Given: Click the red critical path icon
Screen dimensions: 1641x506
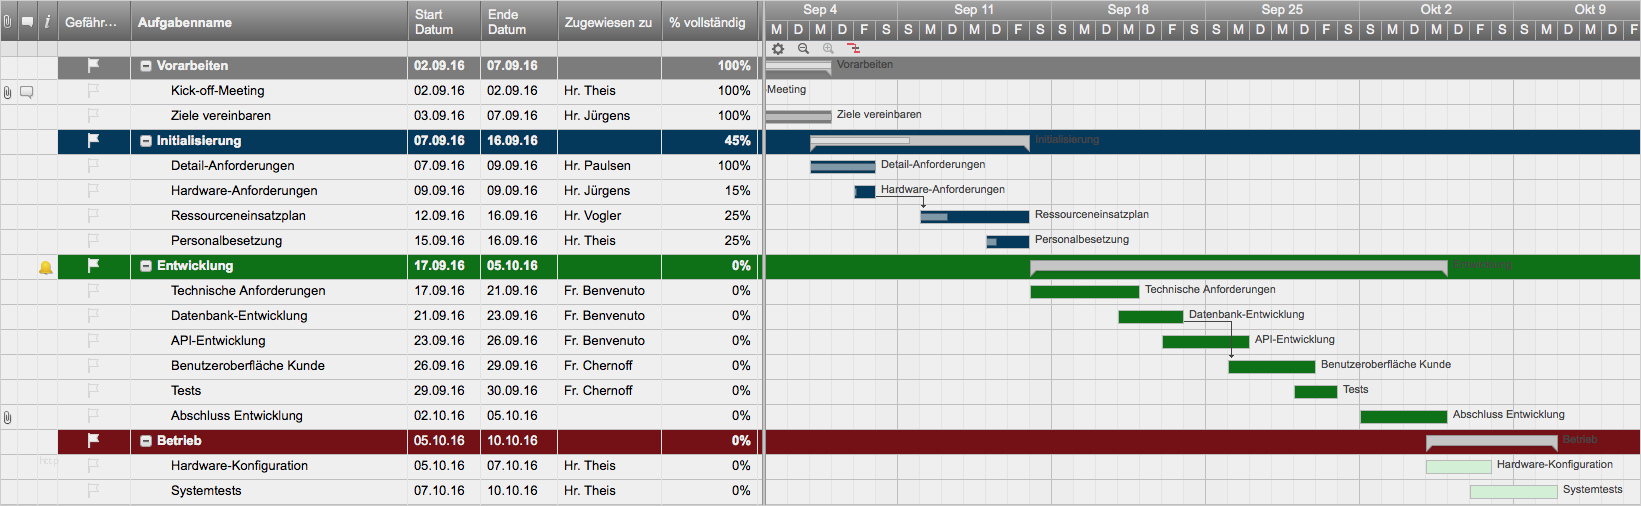Looking at the screenshot, I should (x=853, y=48).
